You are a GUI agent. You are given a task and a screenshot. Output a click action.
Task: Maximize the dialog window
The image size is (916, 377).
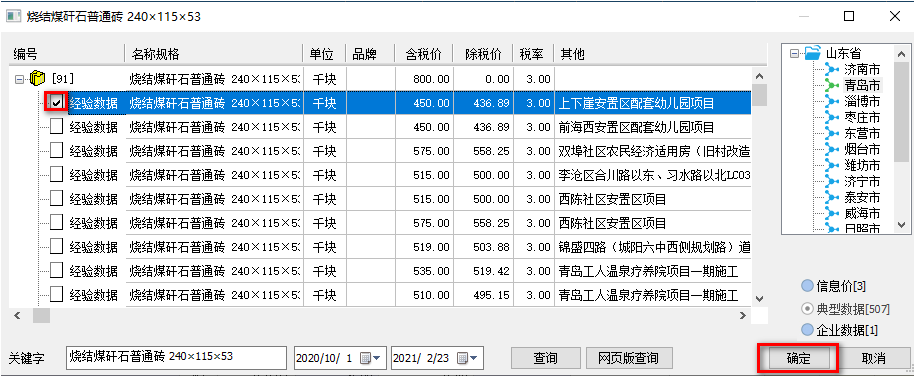tap(849, 16)
